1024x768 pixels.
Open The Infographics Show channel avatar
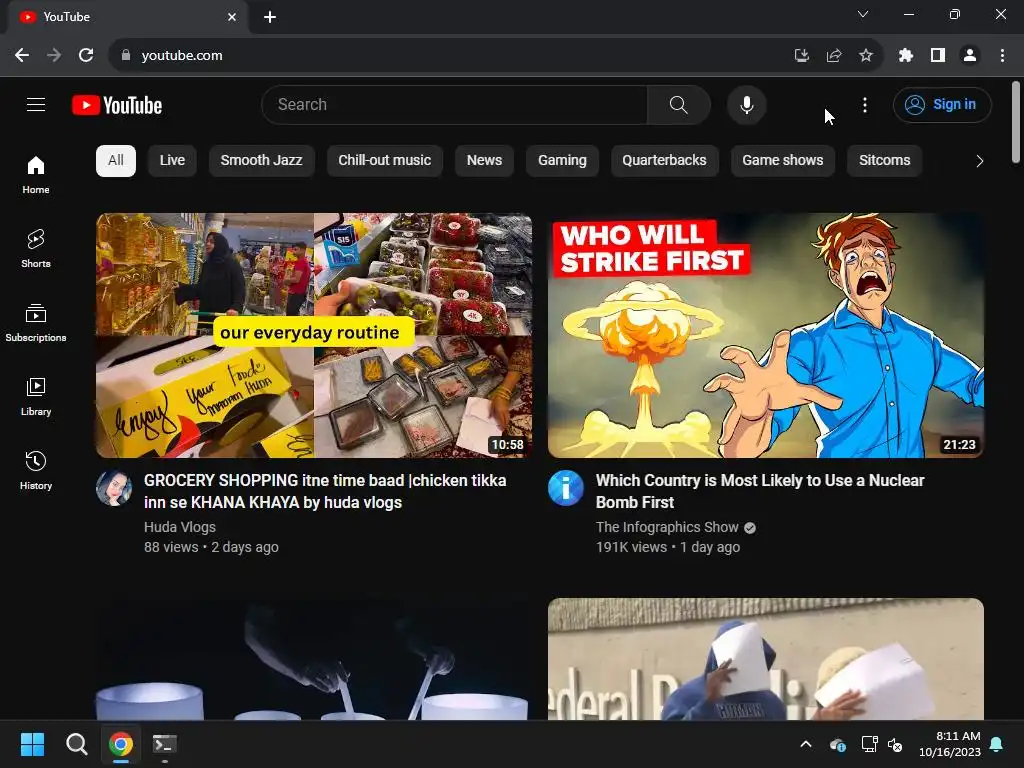[x=566, y=487]
